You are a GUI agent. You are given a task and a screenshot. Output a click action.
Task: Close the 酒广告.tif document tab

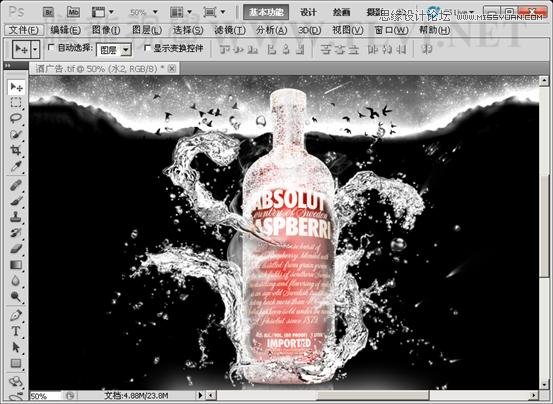click(x=172, y=68)
